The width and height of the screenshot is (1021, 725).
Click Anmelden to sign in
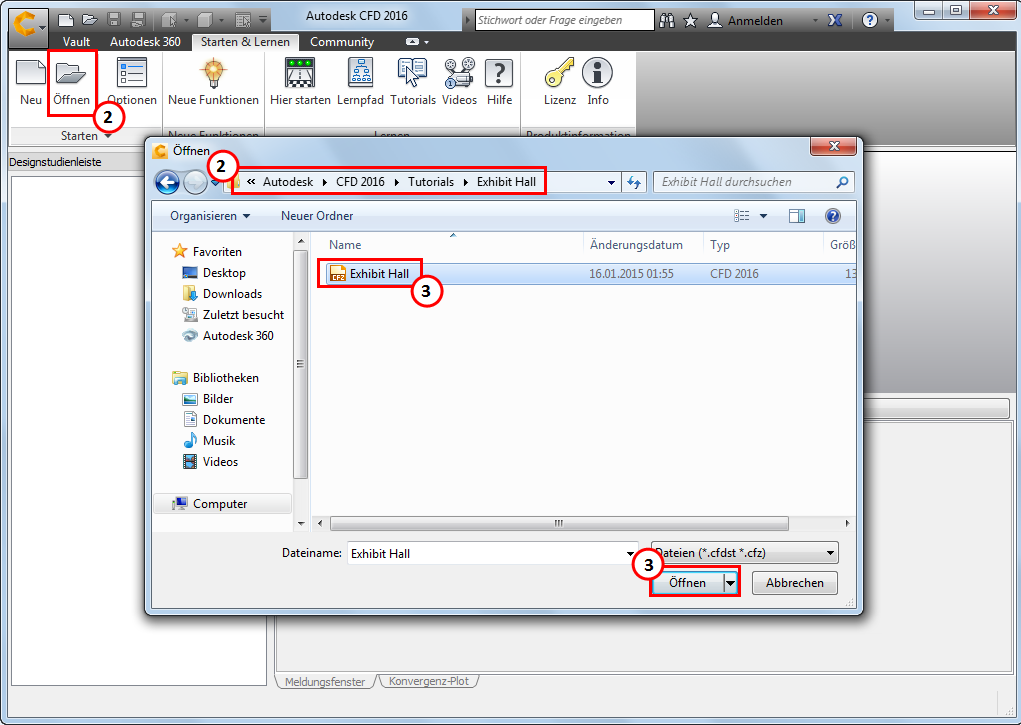(x=755, y=21)
